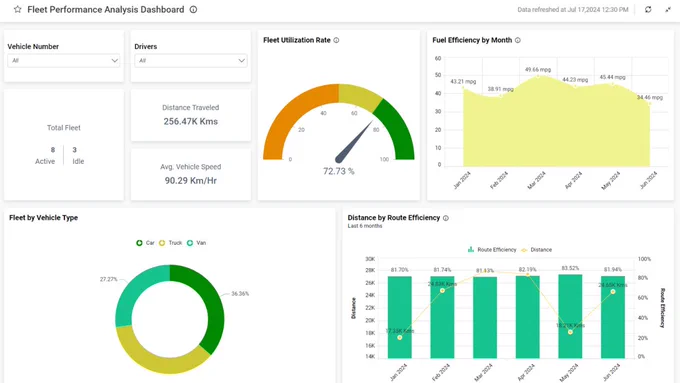Toggle the Car legend item

pyautogui.click(x=145, y=243)
